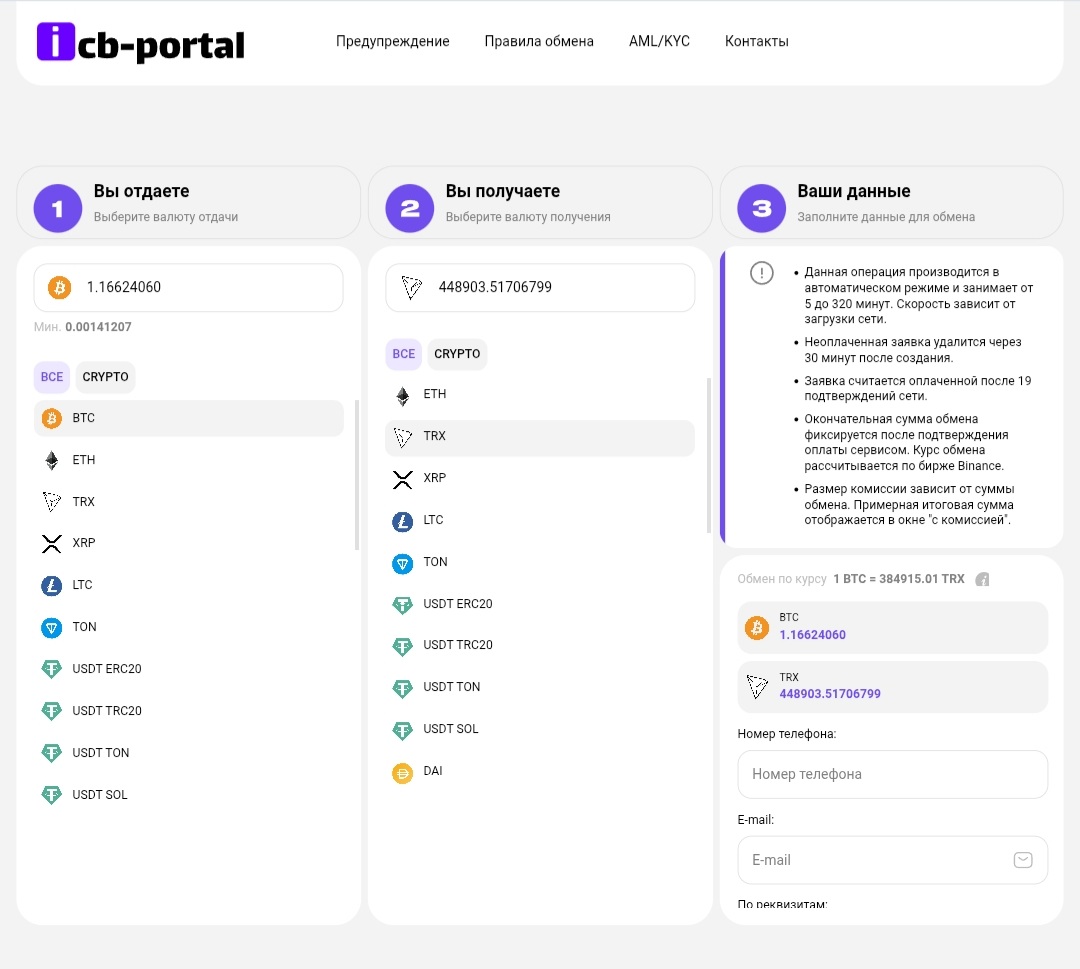Click the icb-portal logo
Viewport: 1080px width, 969px height.
coord(140,42)
